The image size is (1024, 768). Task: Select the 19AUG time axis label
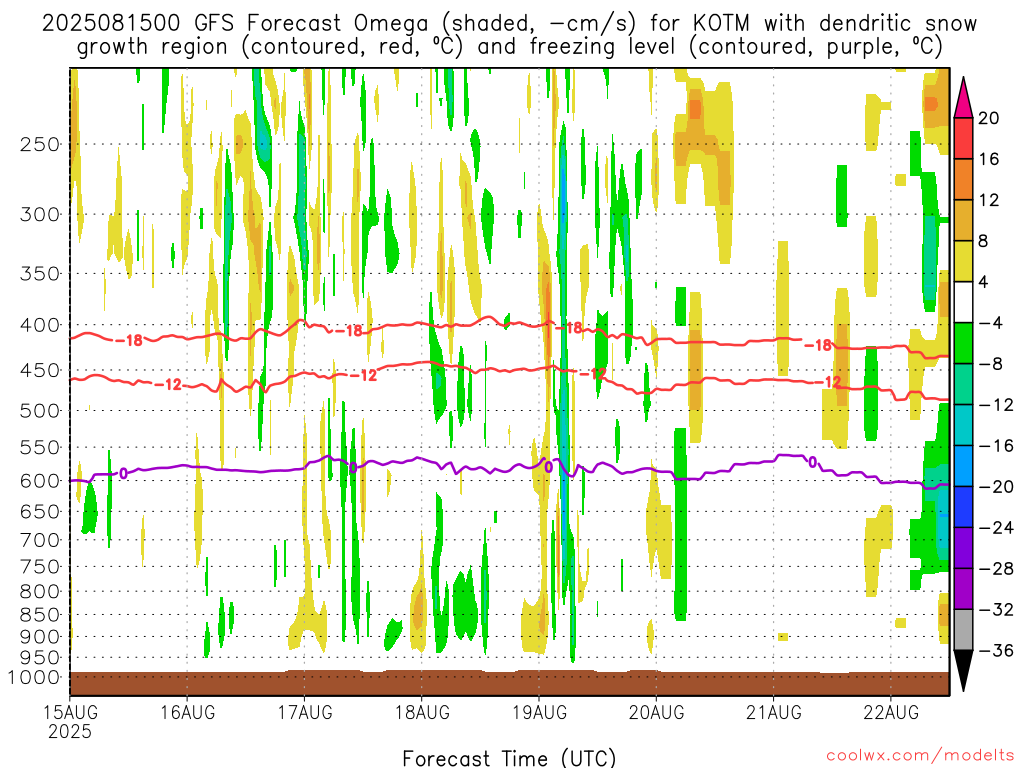point(539,712)
